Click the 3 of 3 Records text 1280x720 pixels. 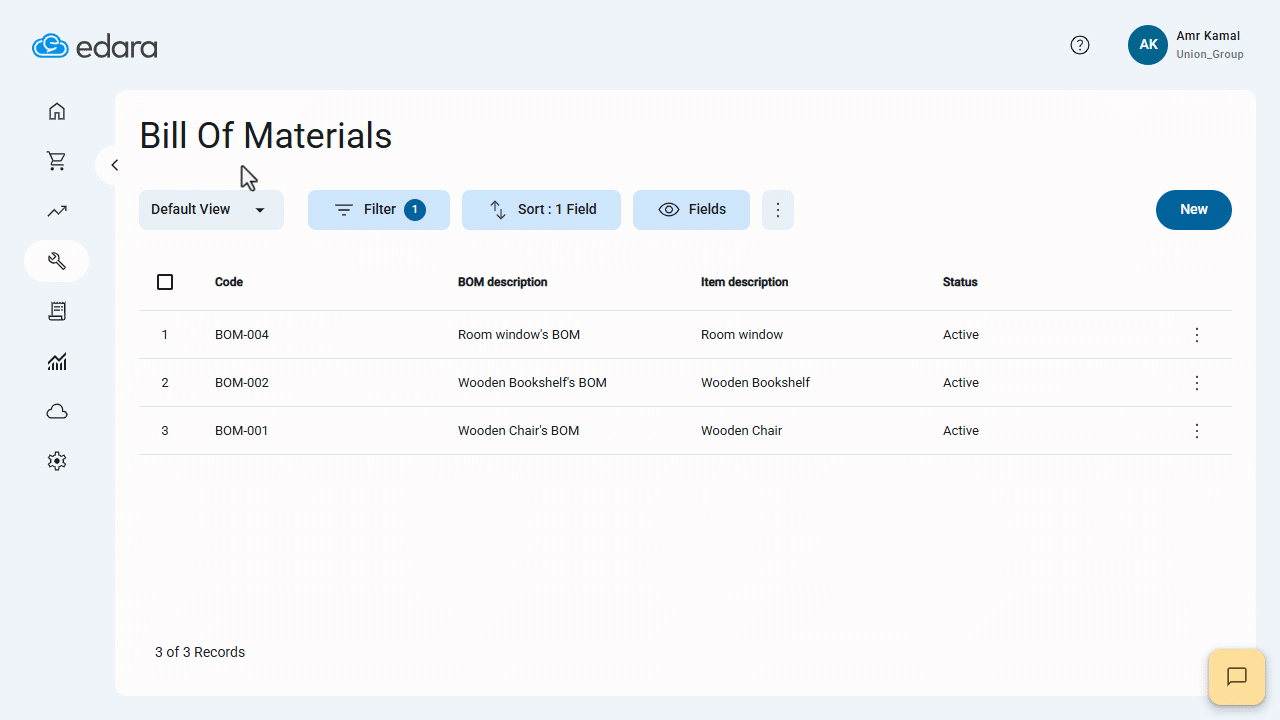[200, 652]
